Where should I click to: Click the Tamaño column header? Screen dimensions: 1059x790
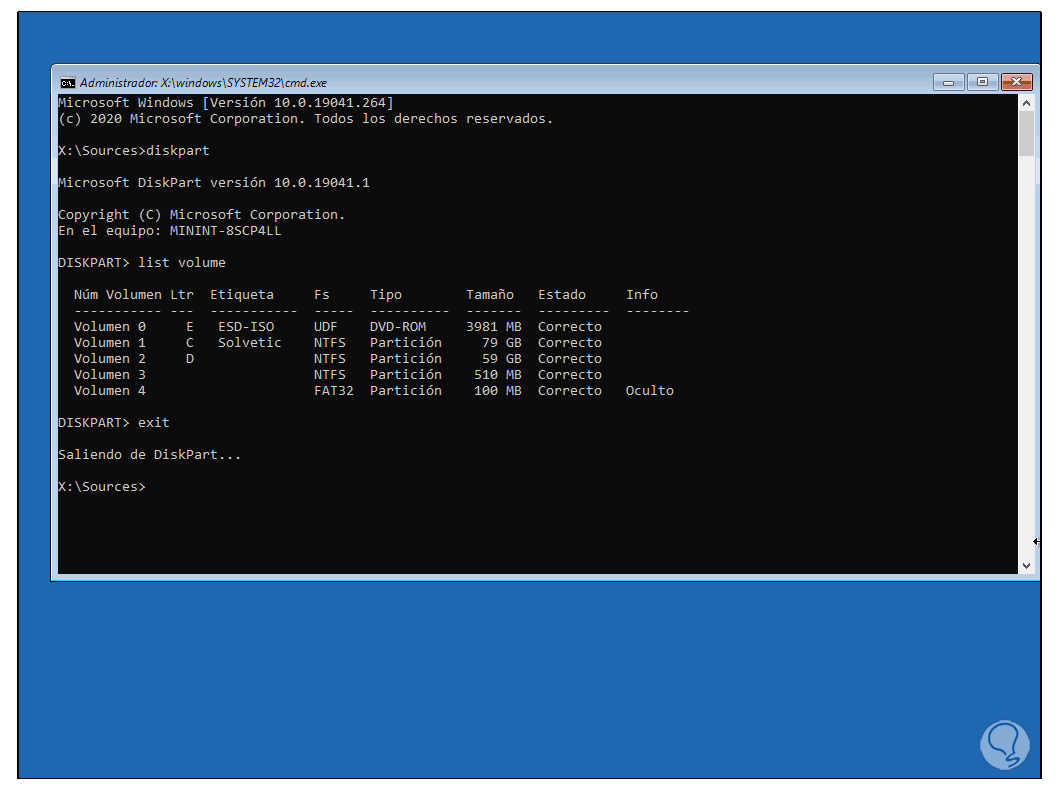pos(490,295)
